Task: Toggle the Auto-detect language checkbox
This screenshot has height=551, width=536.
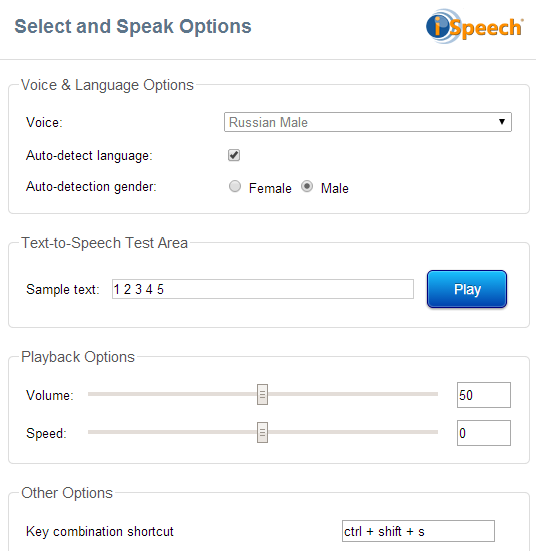Action: (x=234, y=155)
